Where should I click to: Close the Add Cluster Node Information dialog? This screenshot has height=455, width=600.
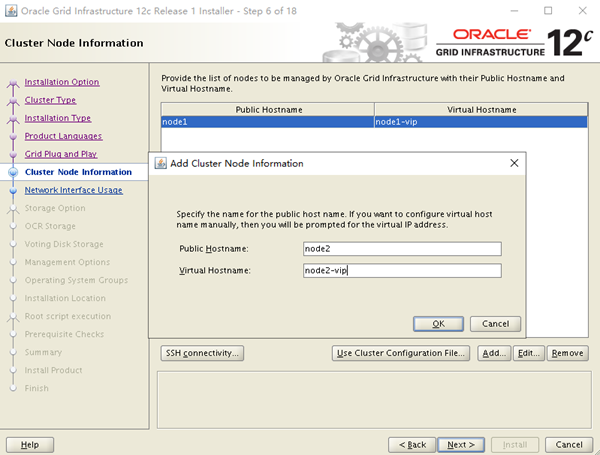[x=514, y=163]
